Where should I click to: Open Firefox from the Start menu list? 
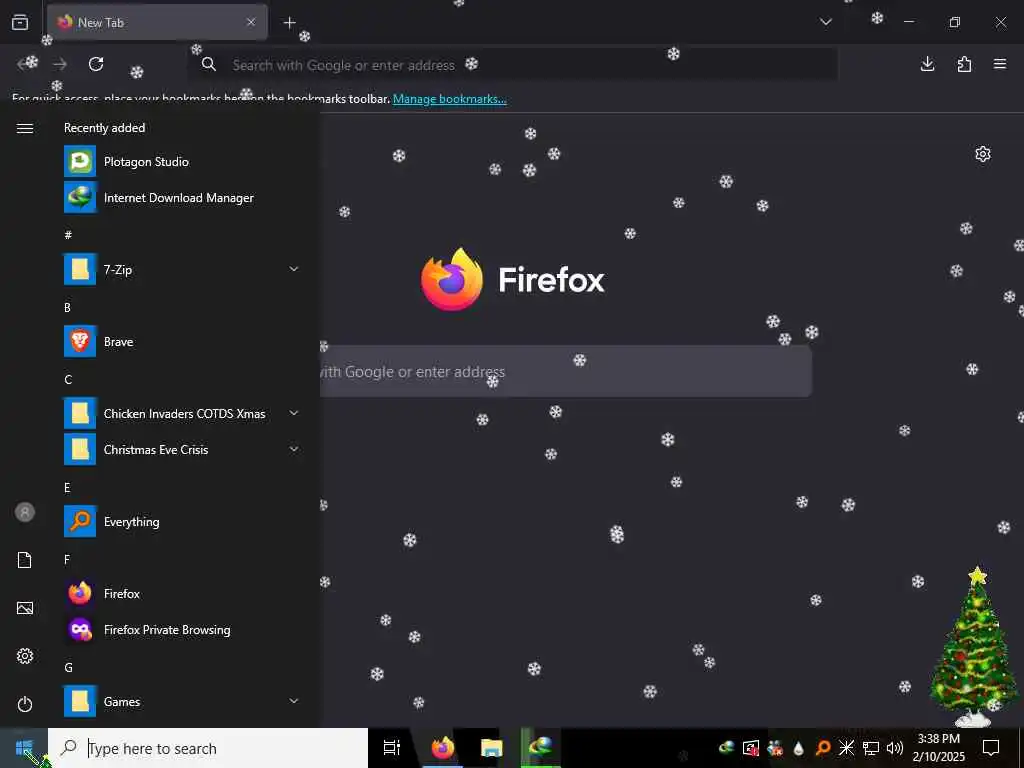(183, 594)
